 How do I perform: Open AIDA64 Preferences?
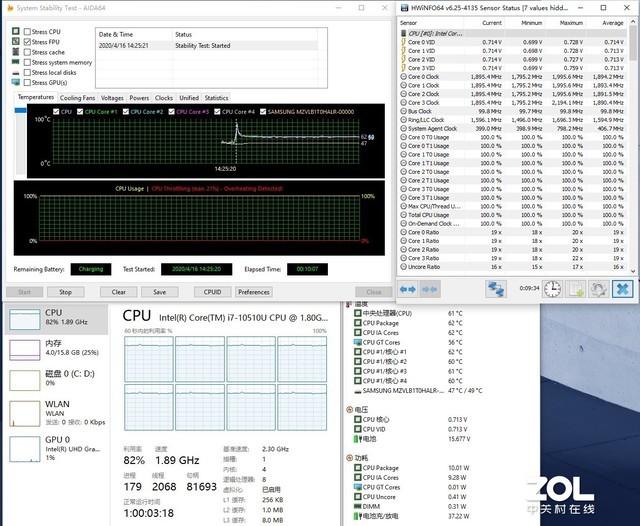tap(253, 292)
